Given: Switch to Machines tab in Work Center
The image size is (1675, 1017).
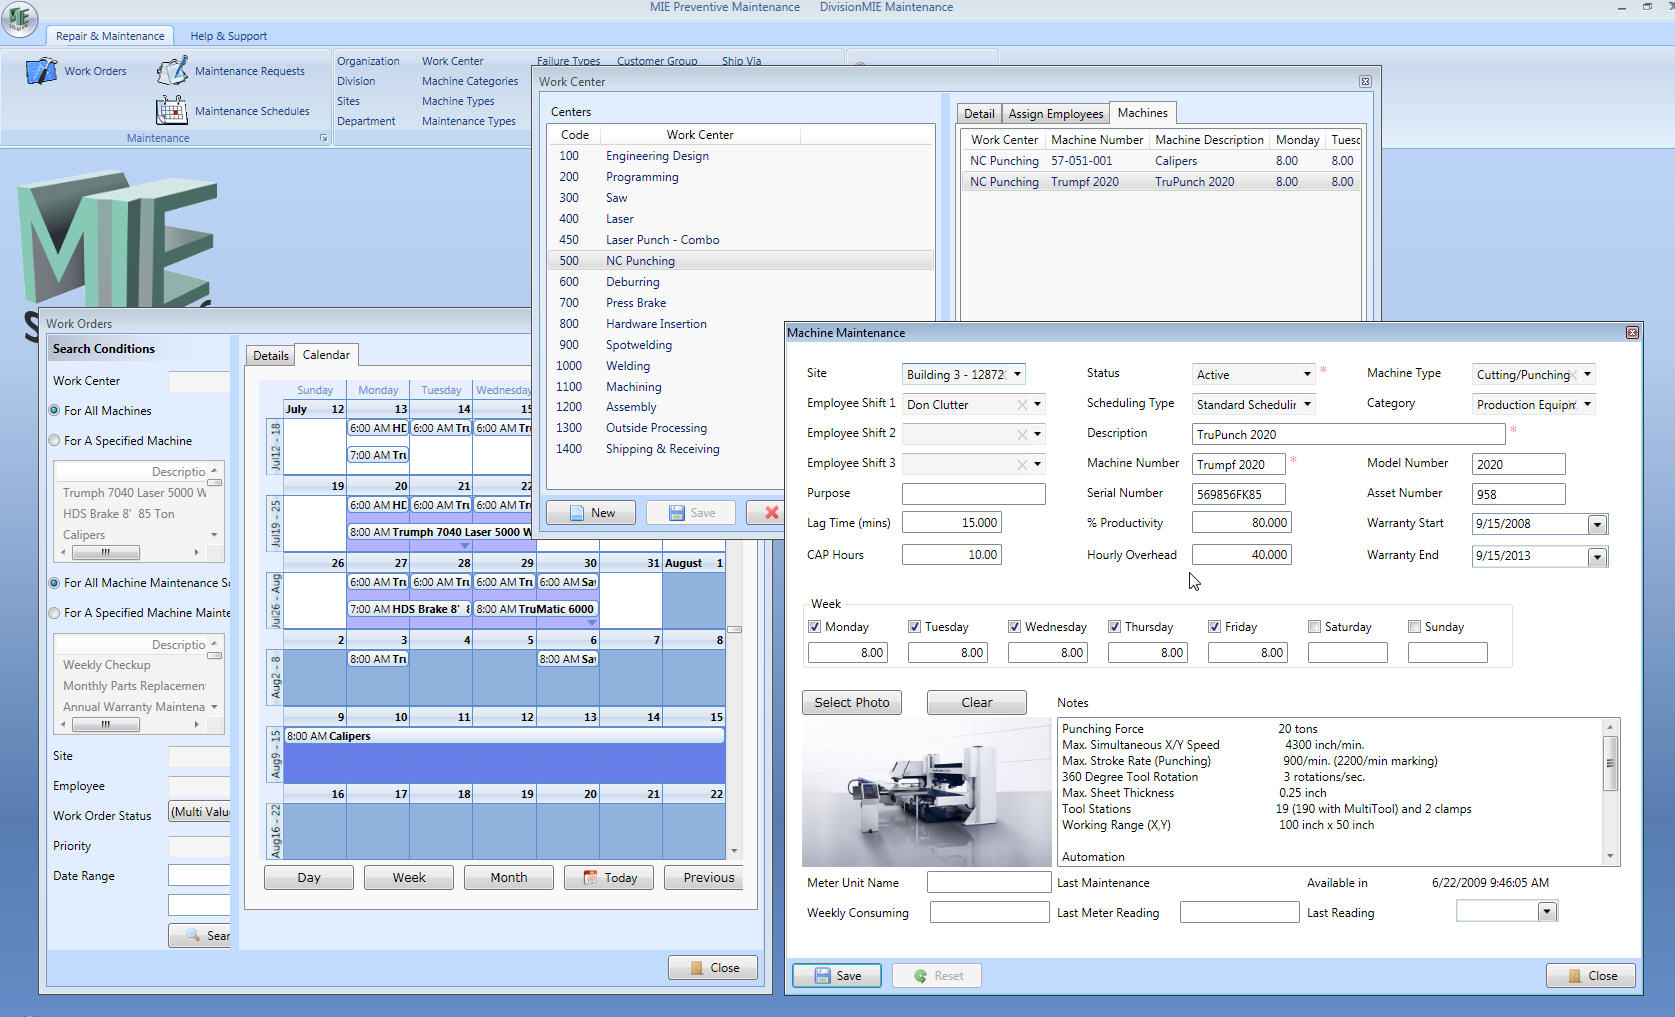Looking at the screenshot, I should click(1142, 113).
